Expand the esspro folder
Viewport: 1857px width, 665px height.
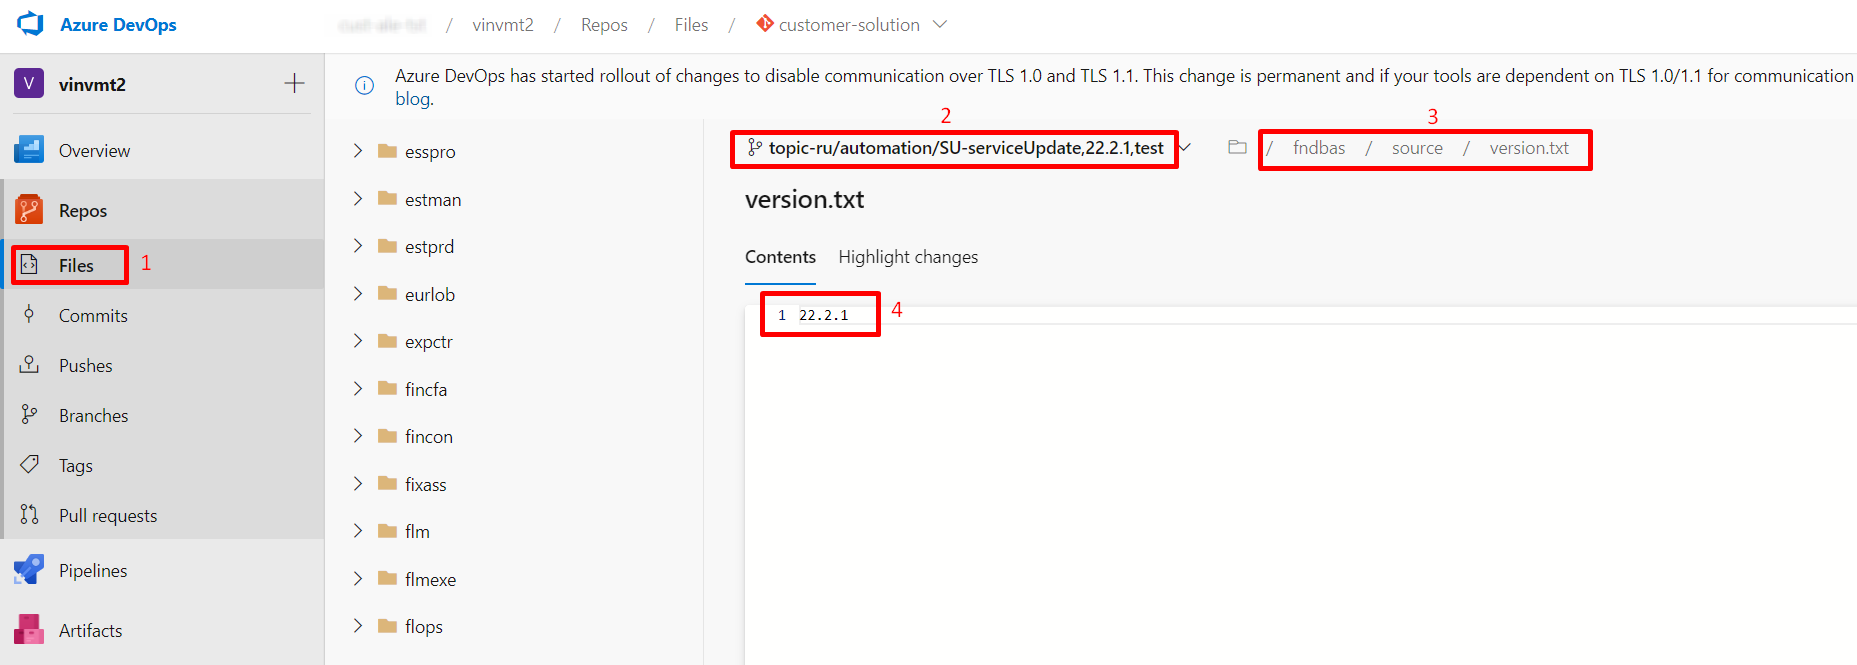pyautogui.click(x=358, y=151)
